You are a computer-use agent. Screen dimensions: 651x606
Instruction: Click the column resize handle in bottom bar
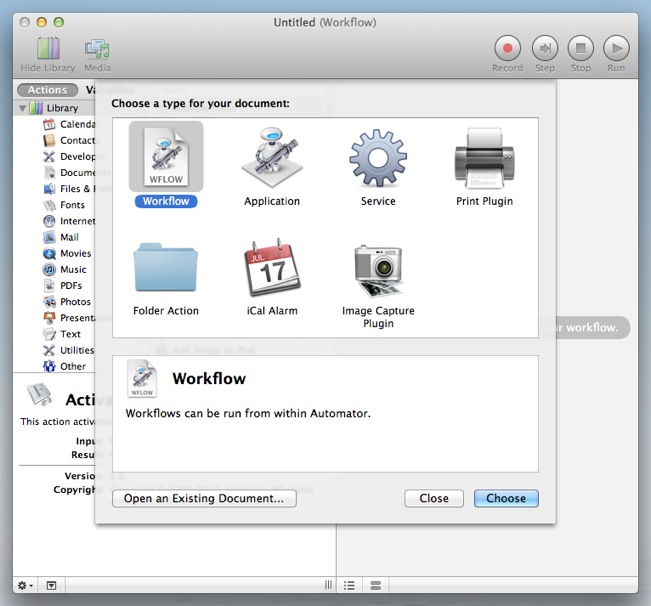328,585
